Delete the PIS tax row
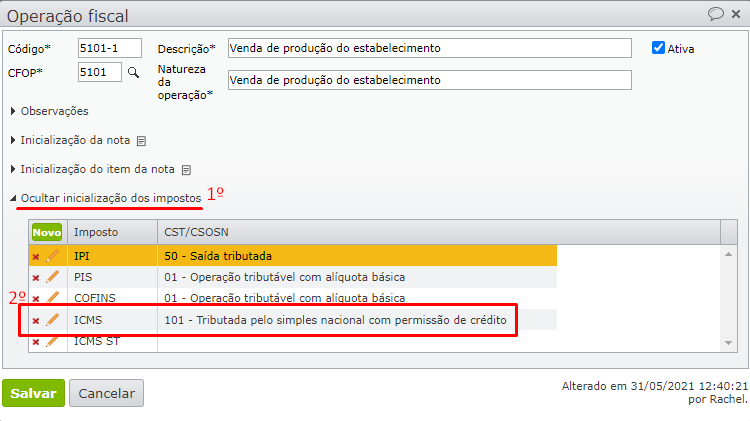Viewport: 750px width, 421px height. [x=36, y=278]
